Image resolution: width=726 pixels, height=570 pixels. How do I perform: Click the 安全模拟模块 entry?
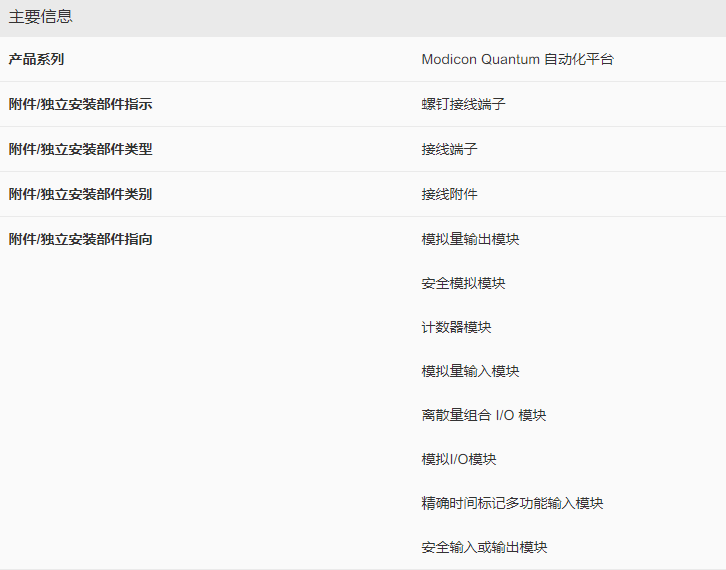(x=463, y=283)
